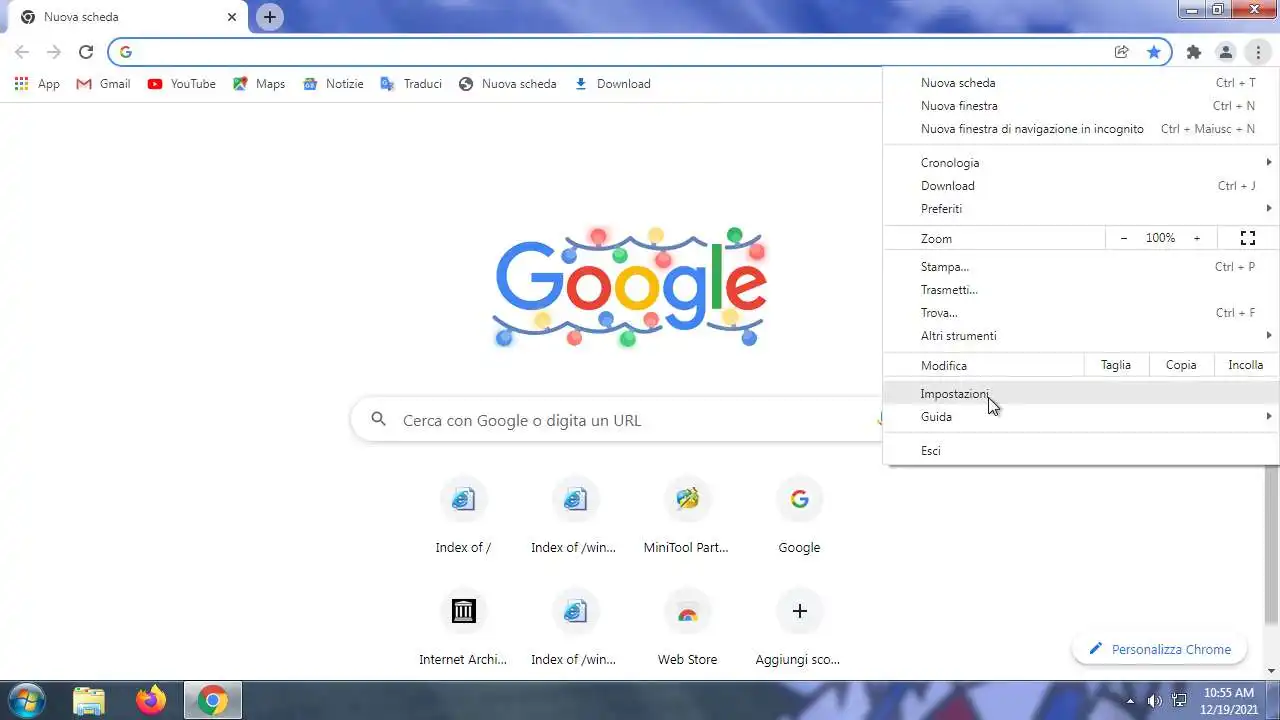The height and width of the screenshot is (720, 1280).
Task: Click the reload page icon
Action: point(86,52)
